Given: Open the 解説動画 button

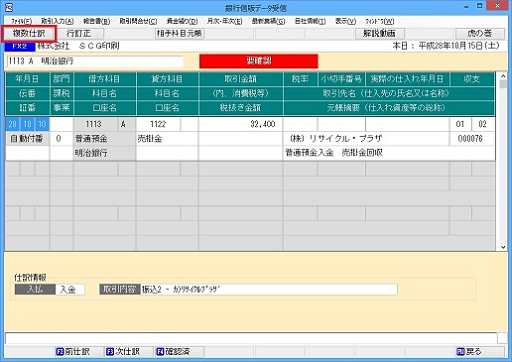Looking at the screenshot, I should [379, 34].
